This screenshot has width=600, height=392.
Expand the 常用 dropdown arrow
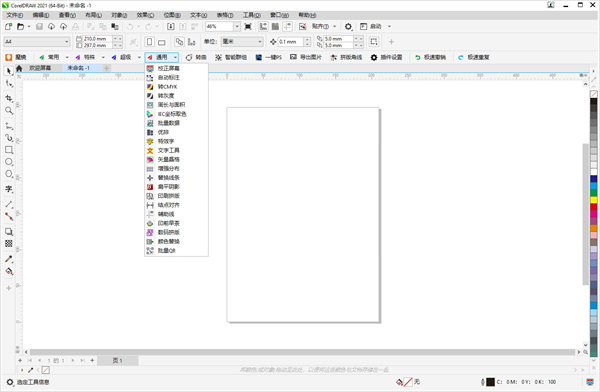(67, 57)
